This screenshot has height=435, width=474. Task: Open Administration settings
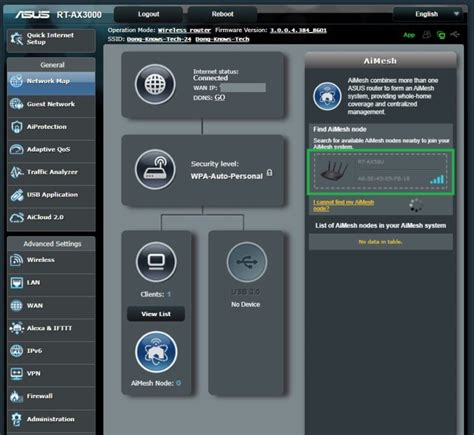coord(51,421)
